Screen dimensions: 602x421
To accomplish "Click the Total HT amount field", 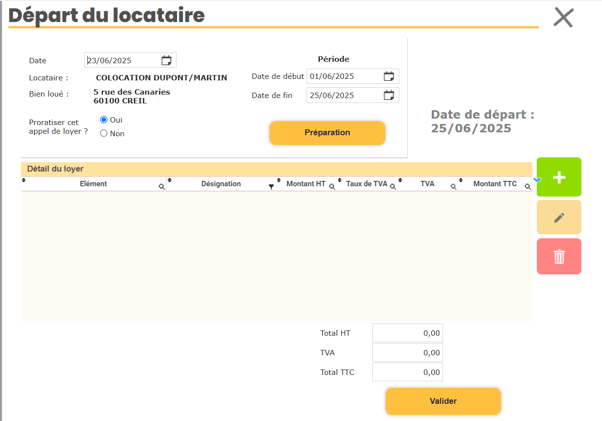I will [407, 333].
